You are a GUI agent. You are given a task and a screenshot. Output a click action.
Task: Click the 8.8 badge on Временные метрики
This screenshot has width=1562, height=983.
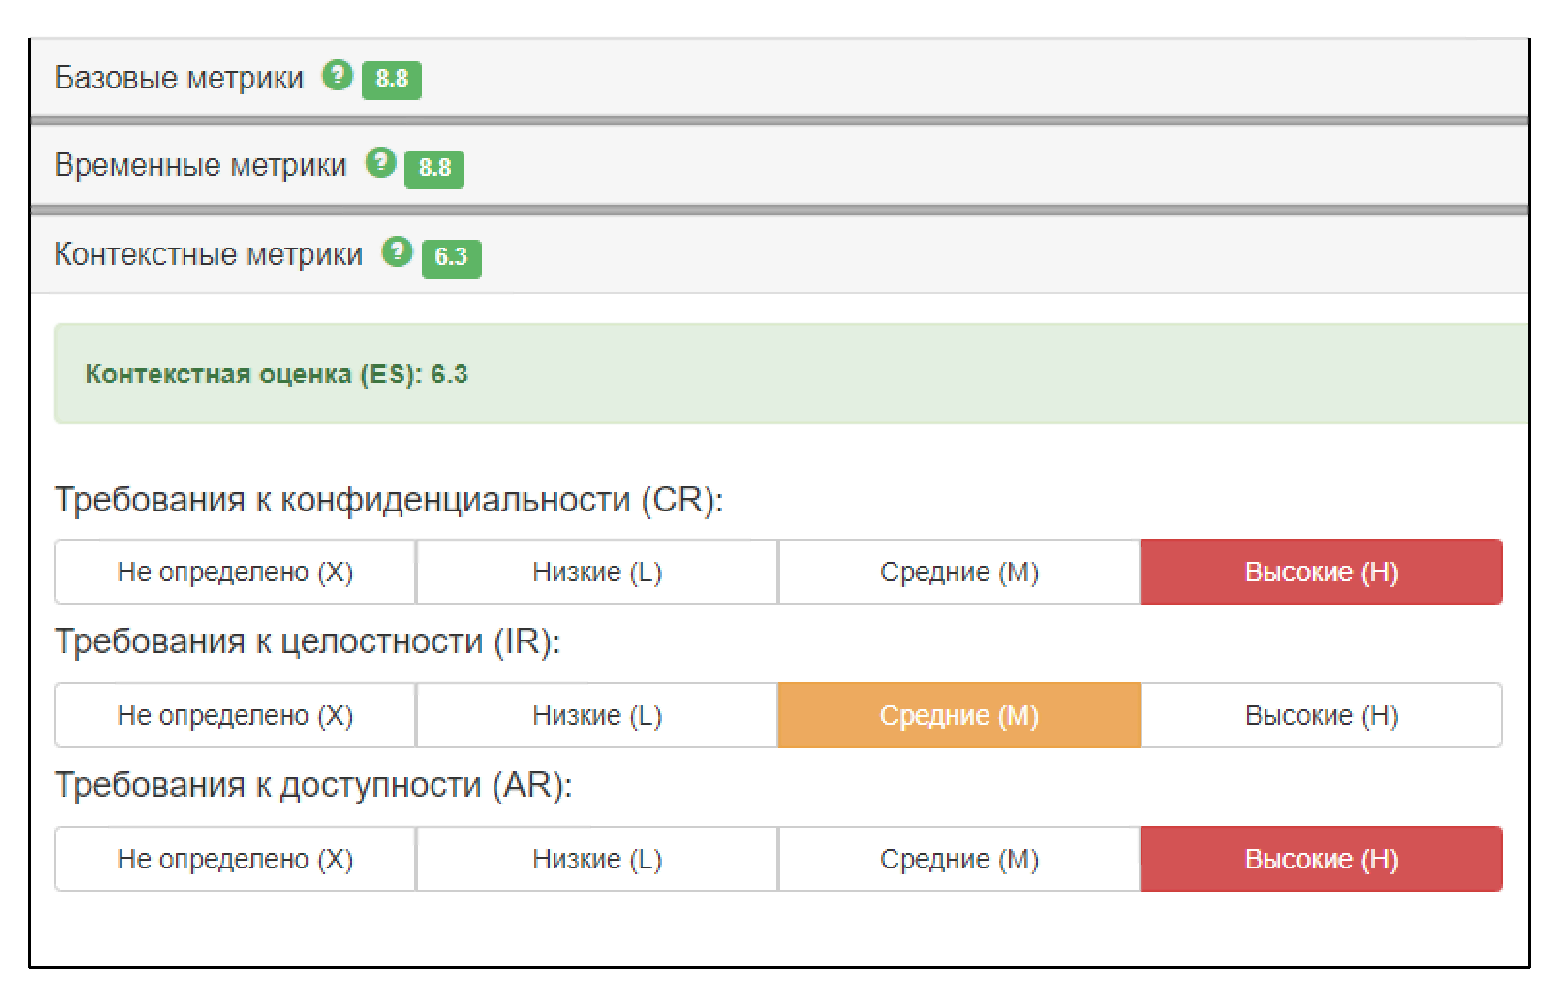pos(434,168)
